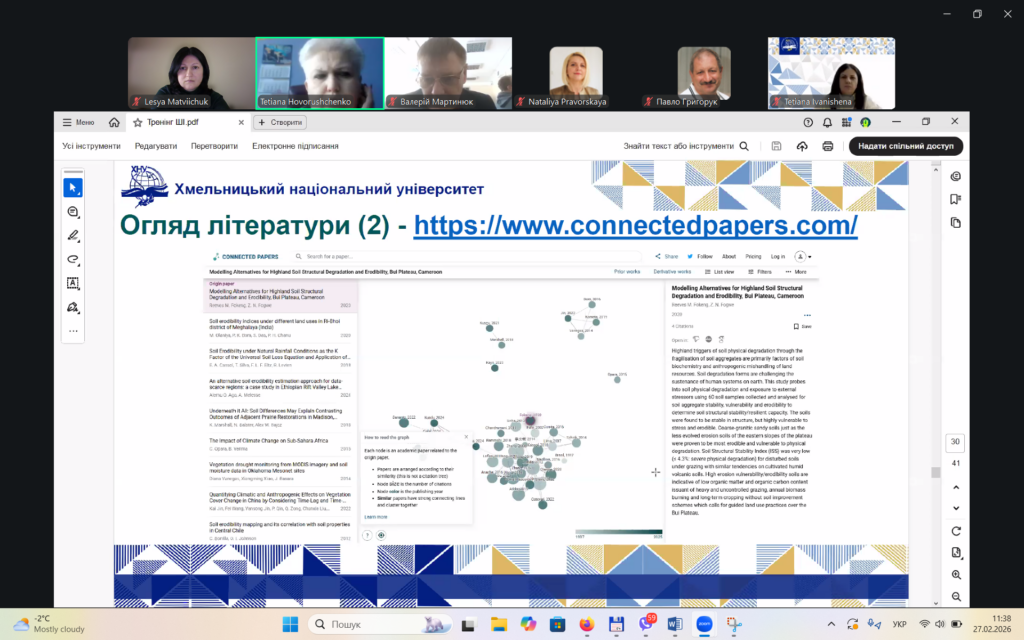
Task: Choose the add comment tool
Action: point(73,212)
